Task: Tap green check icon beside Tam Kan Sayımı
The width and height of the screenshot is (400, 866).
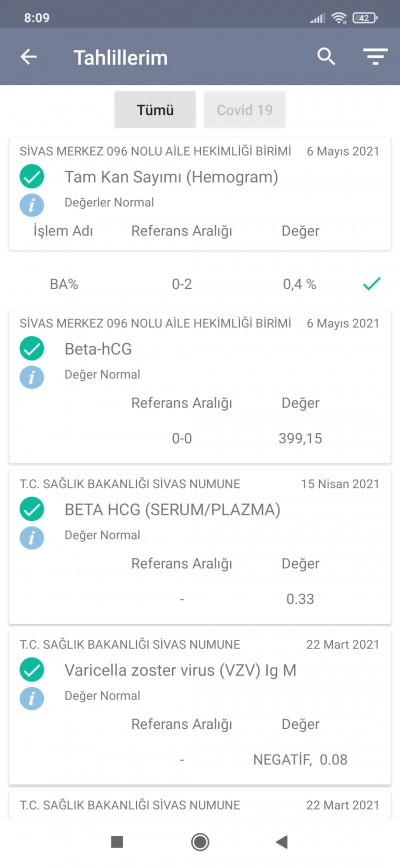Action: click(31, 177)
